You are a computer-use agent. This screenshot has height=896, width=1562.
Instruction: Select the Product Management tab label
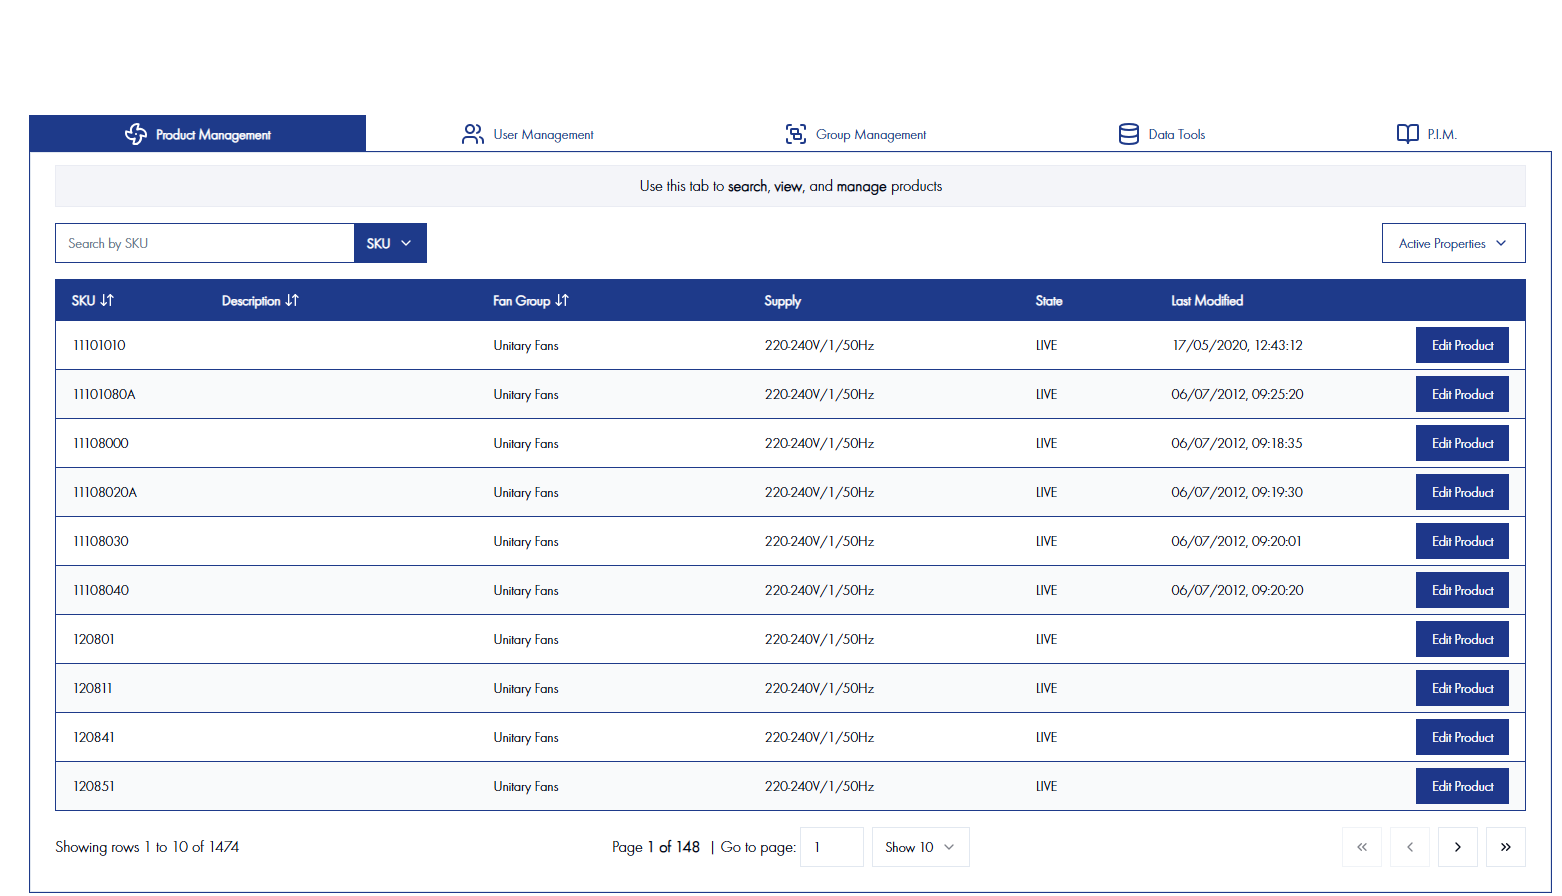(213, 135)
